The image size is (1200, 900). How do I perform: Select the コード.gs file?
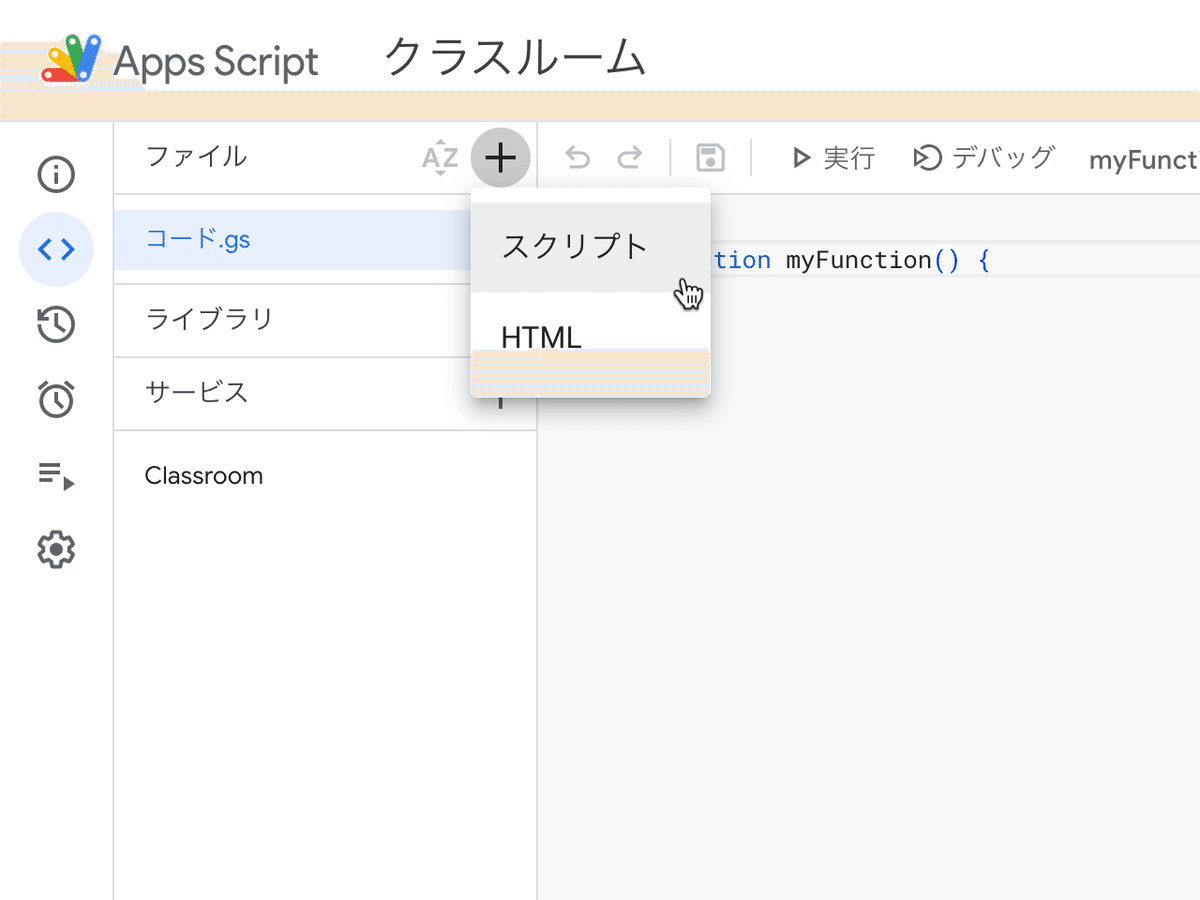(x=292, y=240)
